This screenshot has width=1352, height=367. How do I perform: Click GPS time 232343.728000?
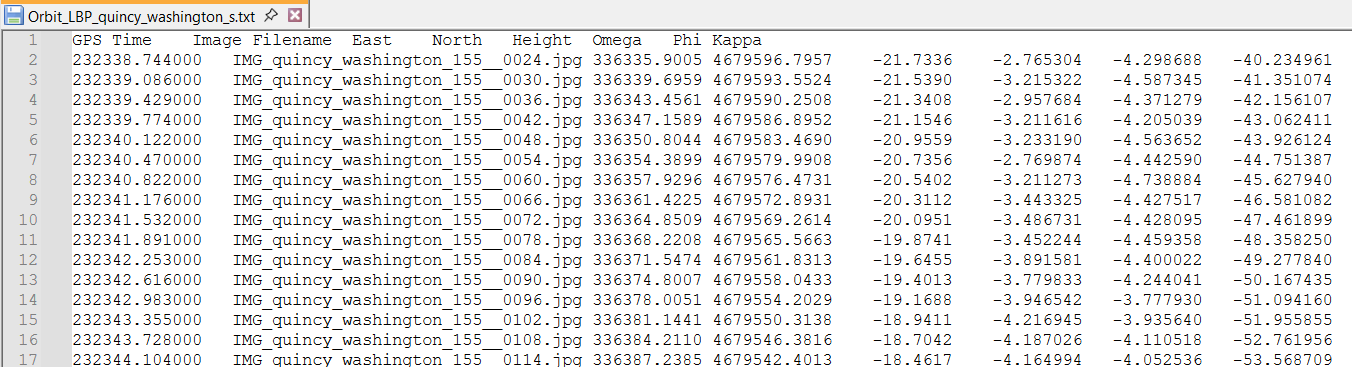137,340
